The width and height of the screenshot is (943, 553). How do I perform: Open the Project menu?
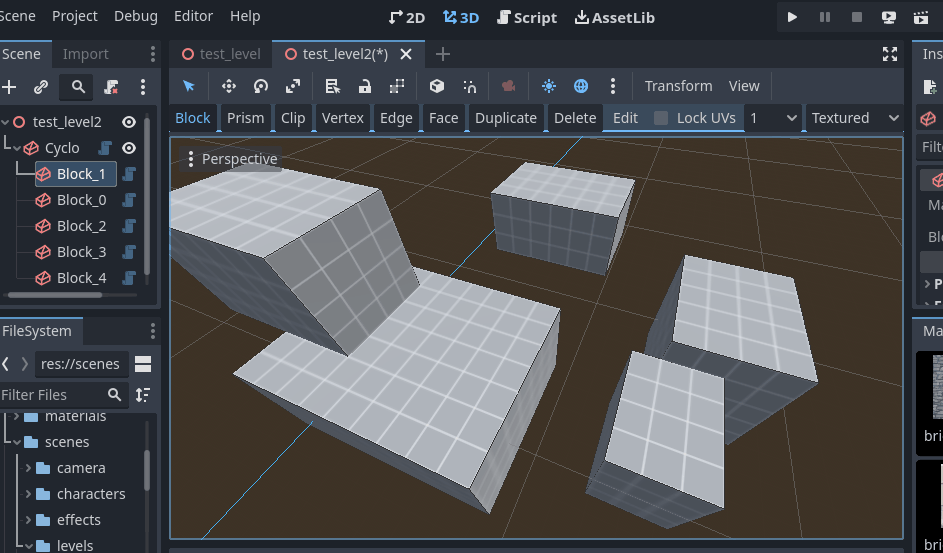pyautogui.click(x=75, y=16)
